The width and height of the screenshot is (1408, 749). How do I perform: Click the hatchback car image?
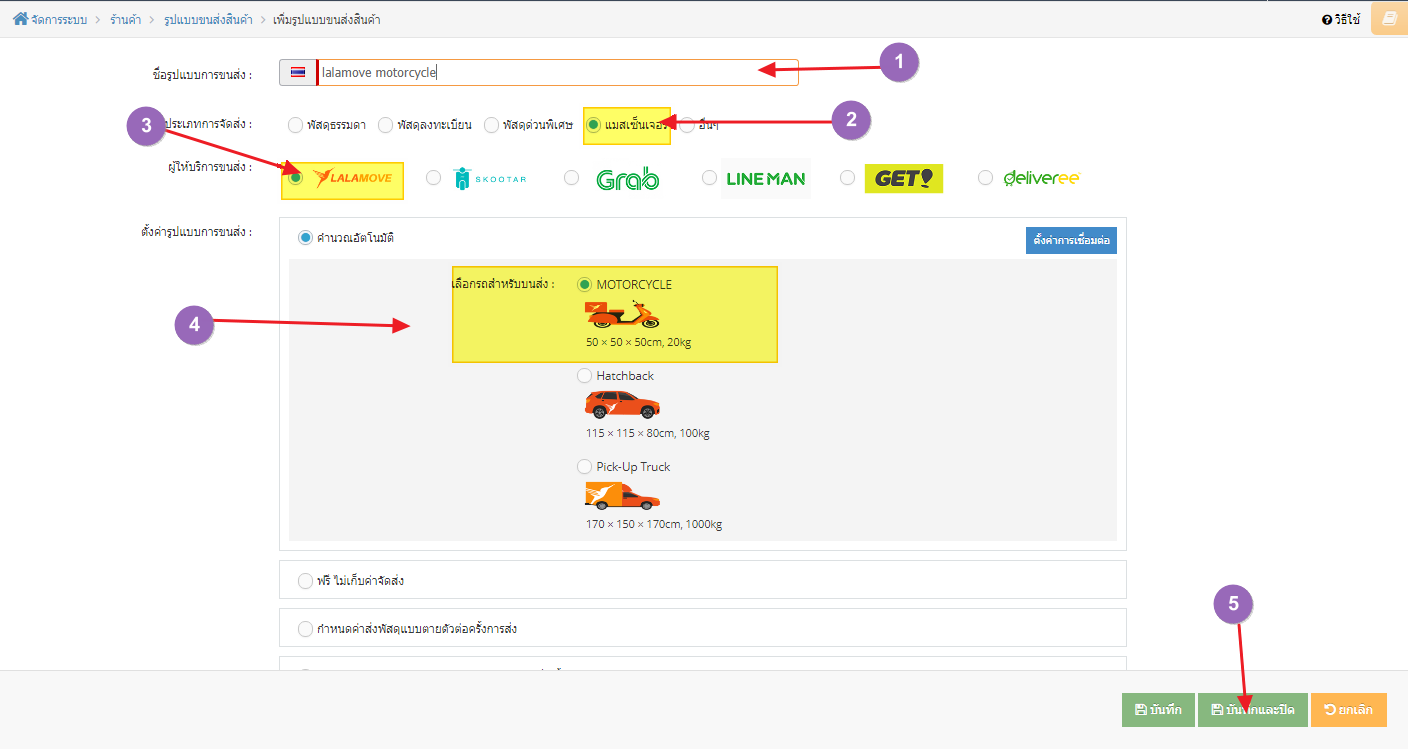tap(622, 405)
